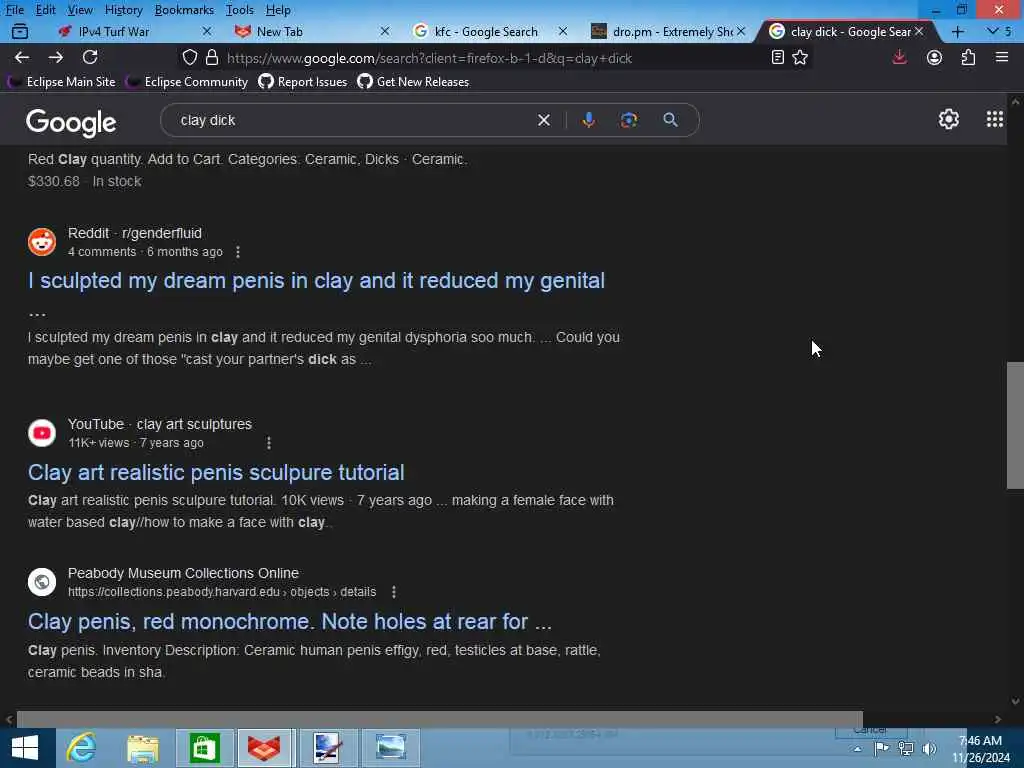Open the Reddit sculpted clay result link

click(x=316, y=281)
